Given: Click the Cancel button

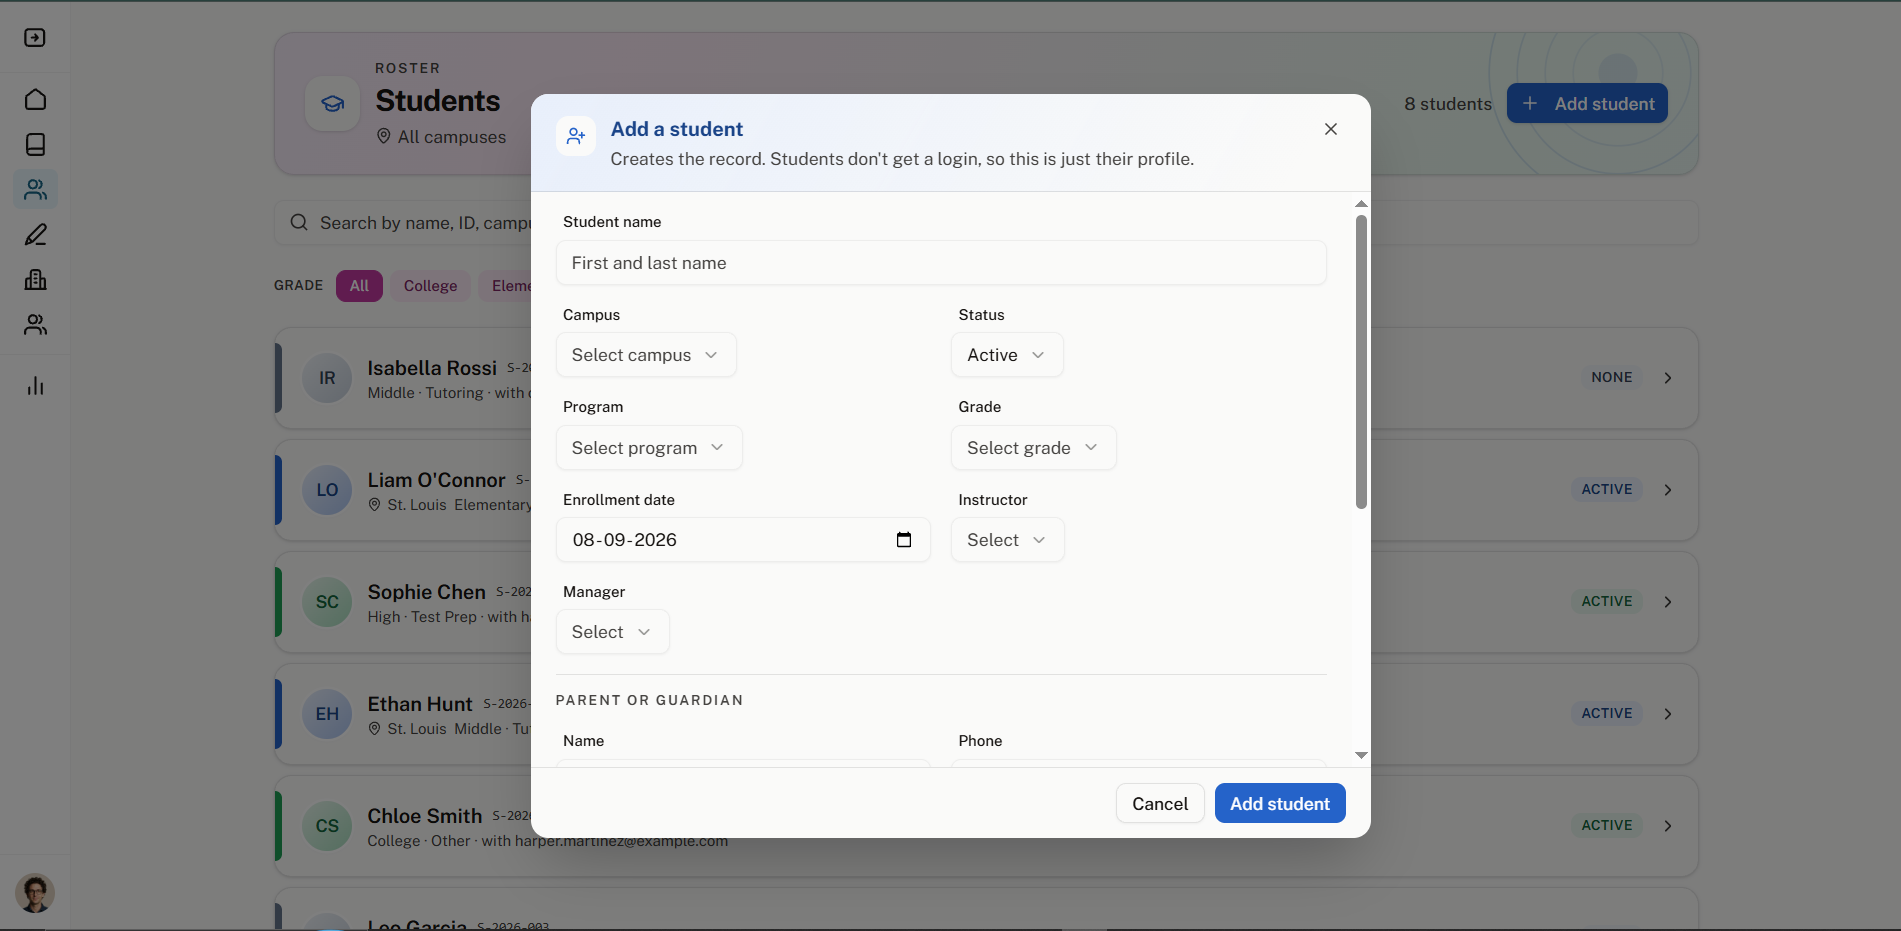Looking at the screenshot, I should coord(1160,803).
